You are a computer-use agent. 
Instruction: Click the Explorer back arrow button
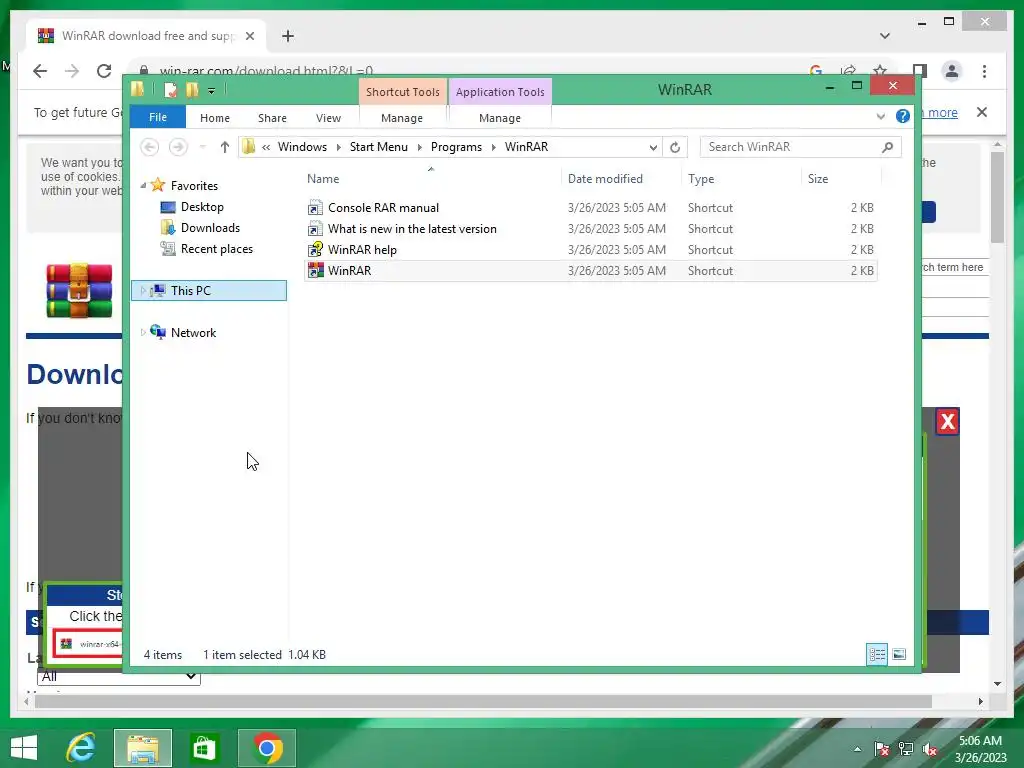(x=150, y=147)
